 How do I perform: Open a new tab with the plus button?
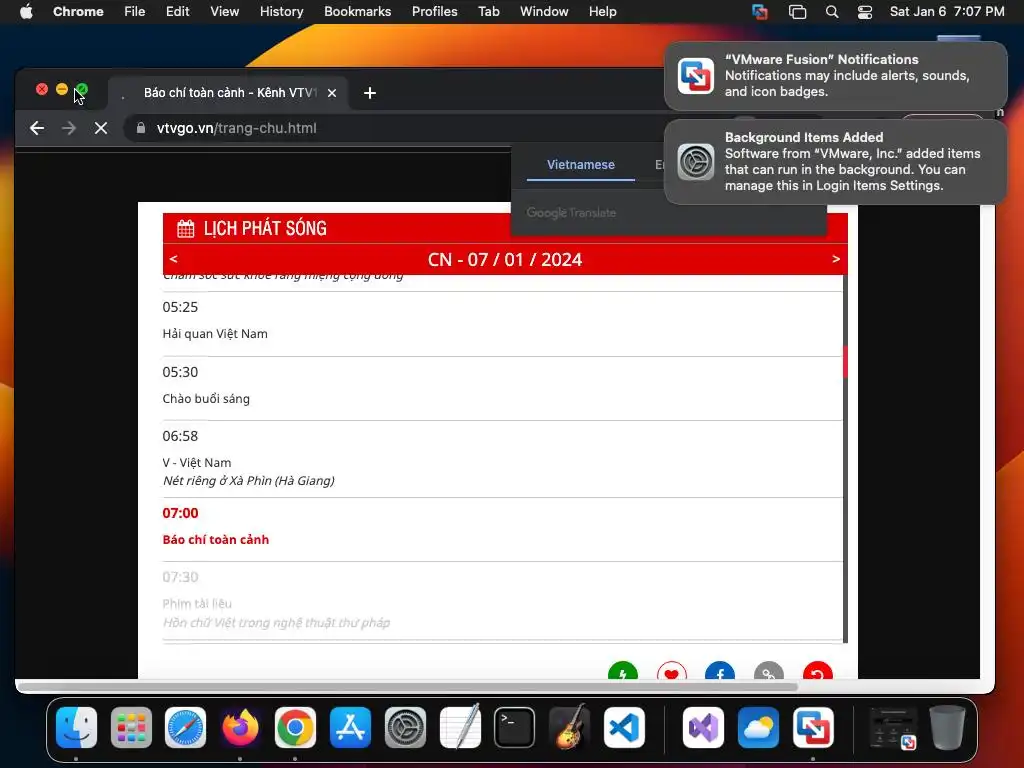tap(370, 93)
